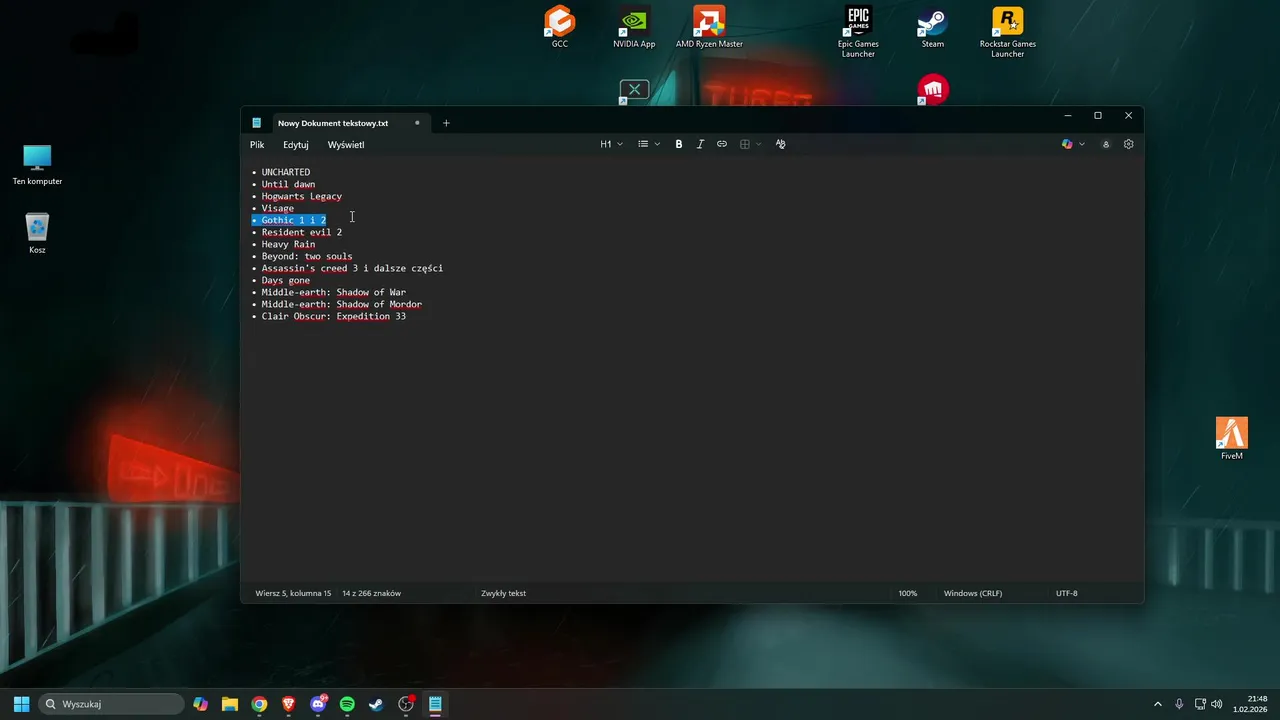Click the table icon in Notepad toolbar
This screenshot has width=1280, height=720.
(745, 144)
